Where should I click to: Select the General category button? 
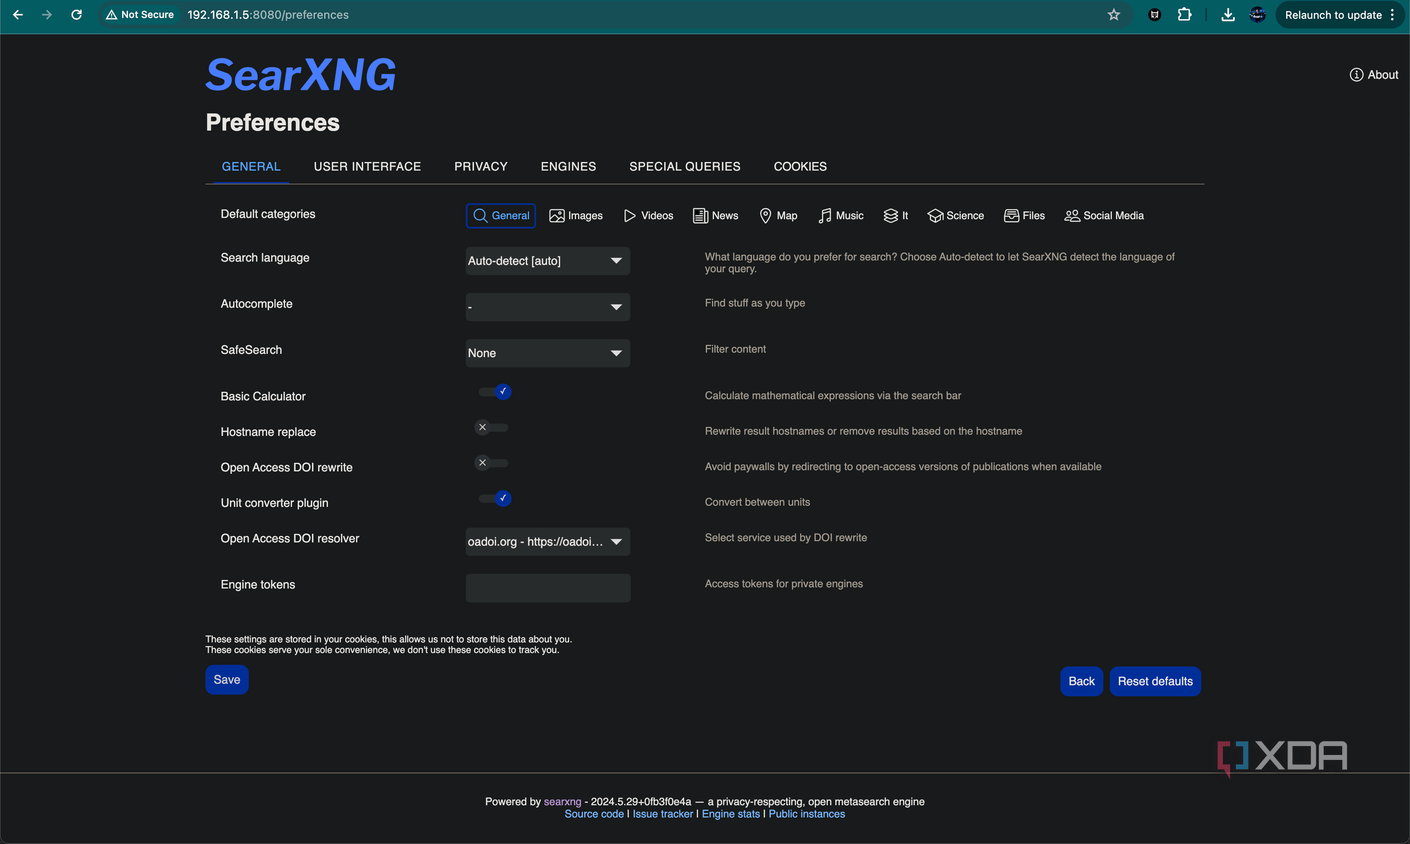pos(501,215)
